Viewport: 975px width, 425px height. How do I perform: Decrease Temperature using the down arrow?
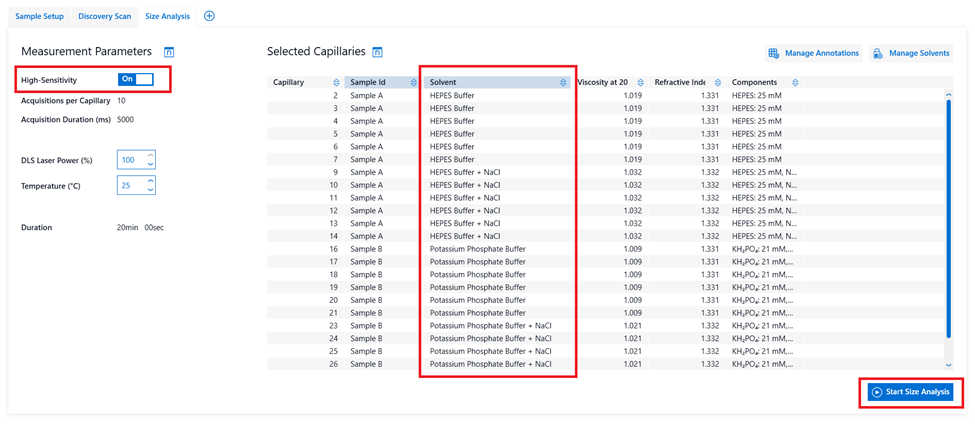(x=150, y=190)
